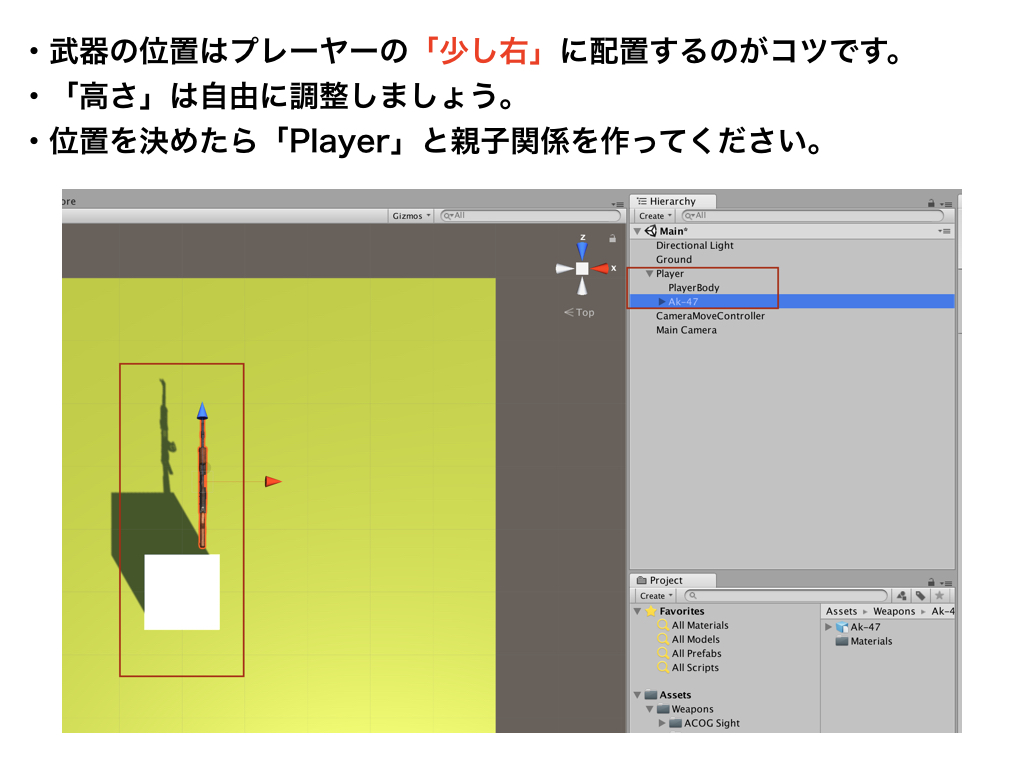Click the All Prefabs search icon

pos(663,653)
